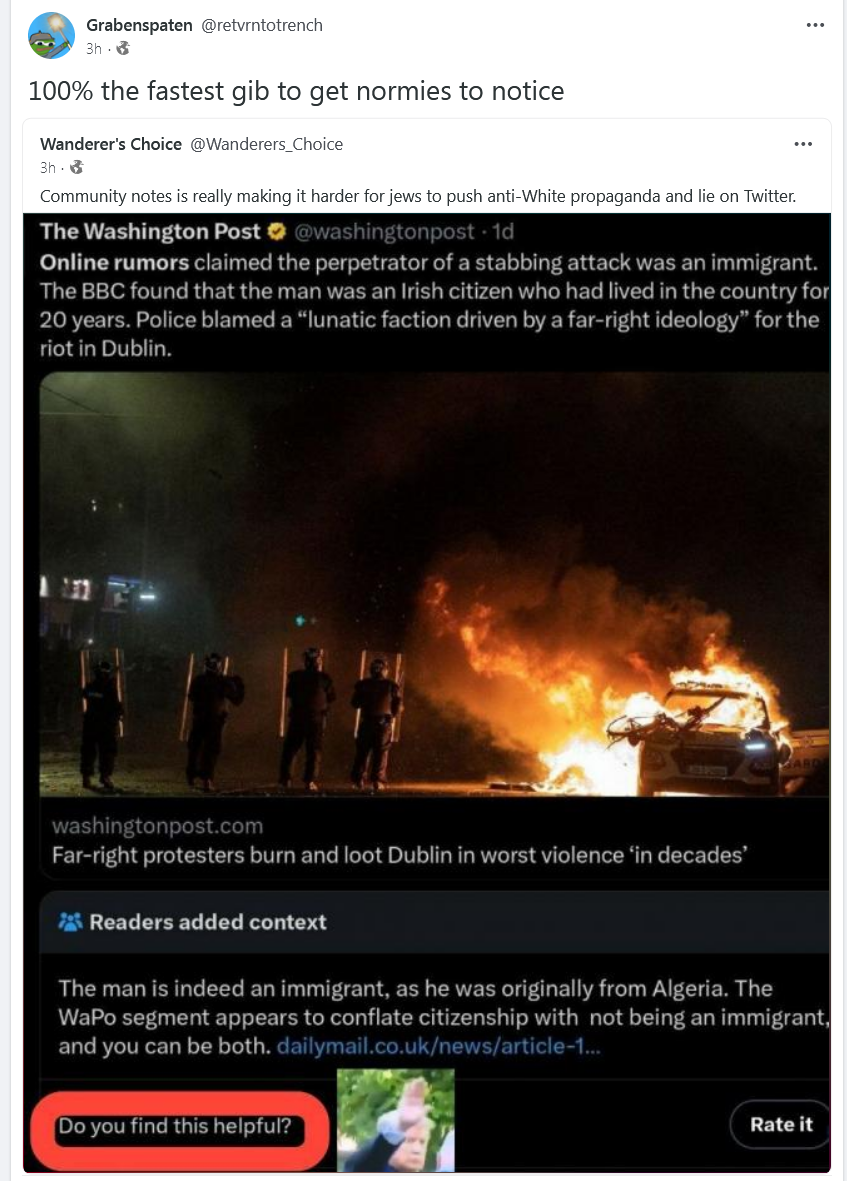Click the 'Do you find this helpful?' label
The width and height of the screenshot is (851, 1187).
[x=175, y=1126]
